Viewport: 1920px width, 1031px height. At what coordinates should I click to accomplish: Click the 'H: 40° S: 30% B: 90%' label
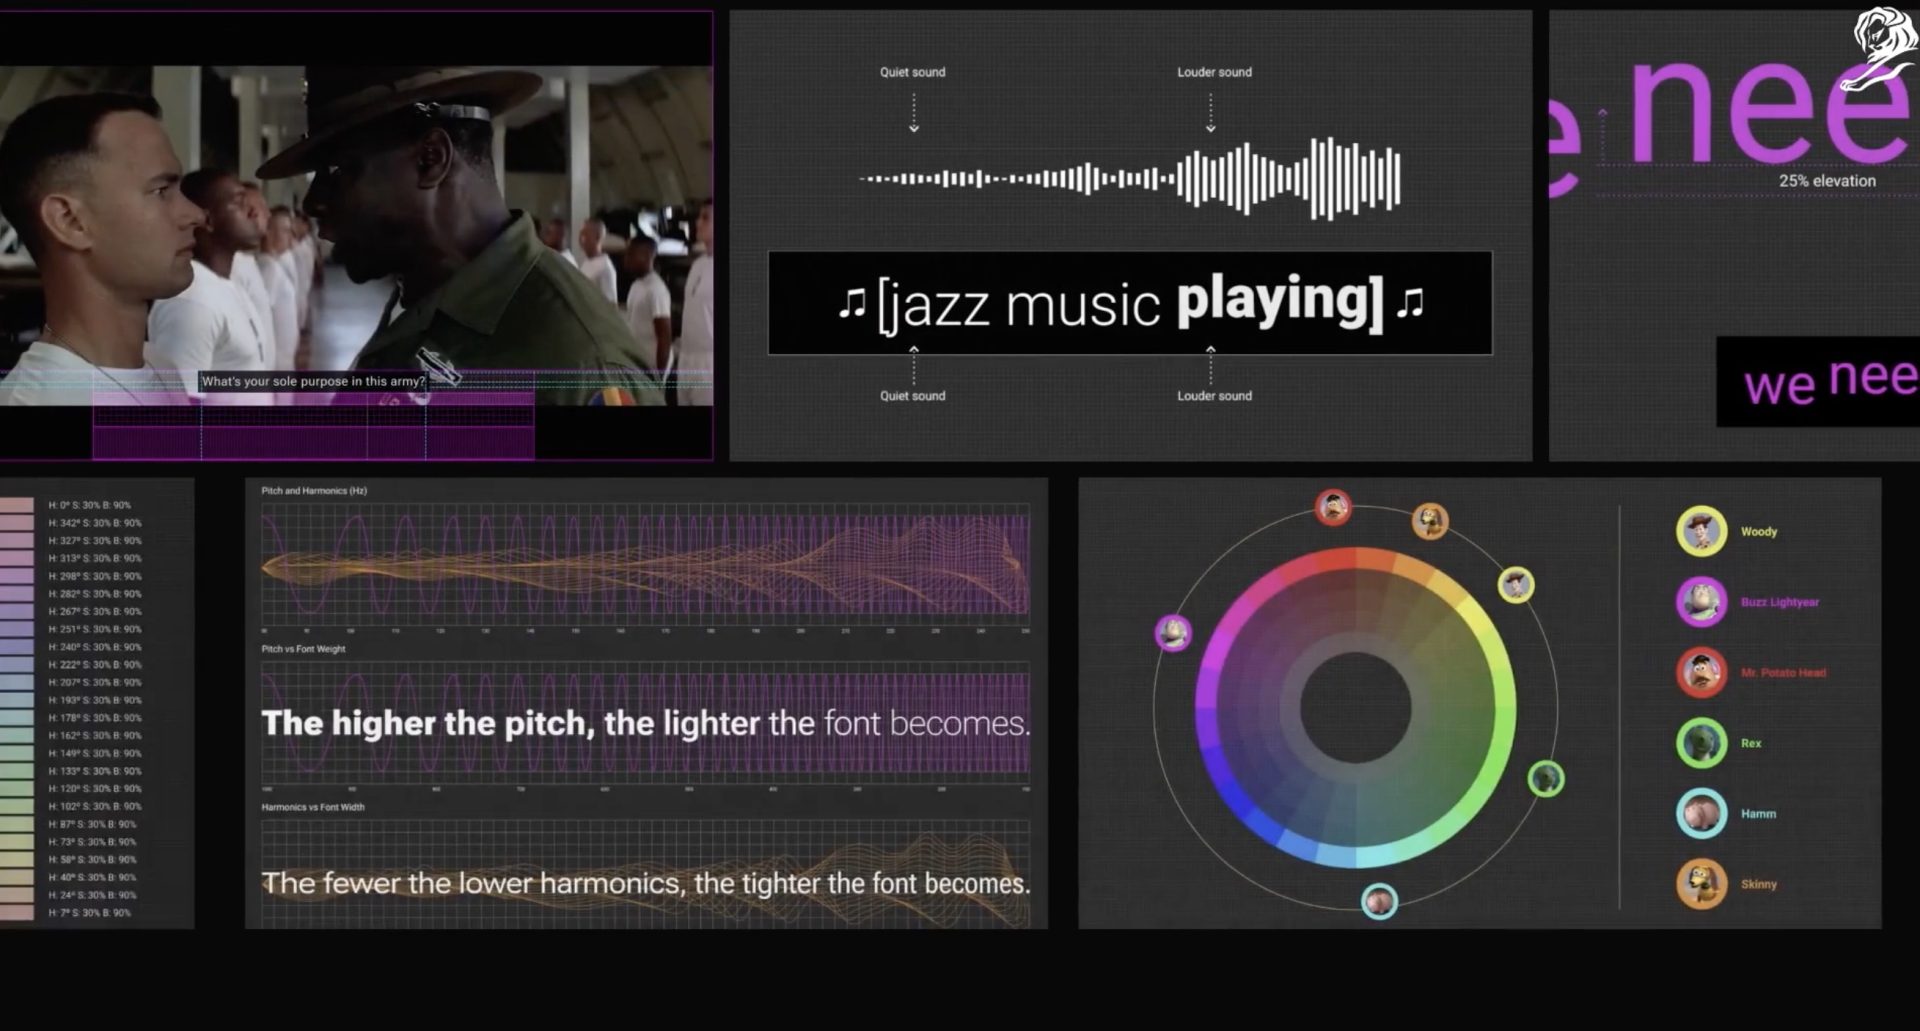tap(92, 877)
